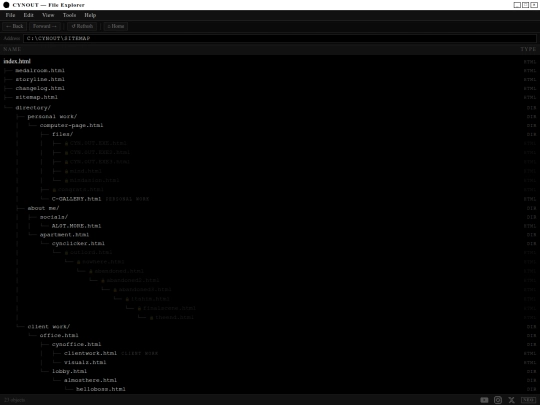Click the objects count in status bar
This screenshot has width=540, height=405.
coord(14,400)
